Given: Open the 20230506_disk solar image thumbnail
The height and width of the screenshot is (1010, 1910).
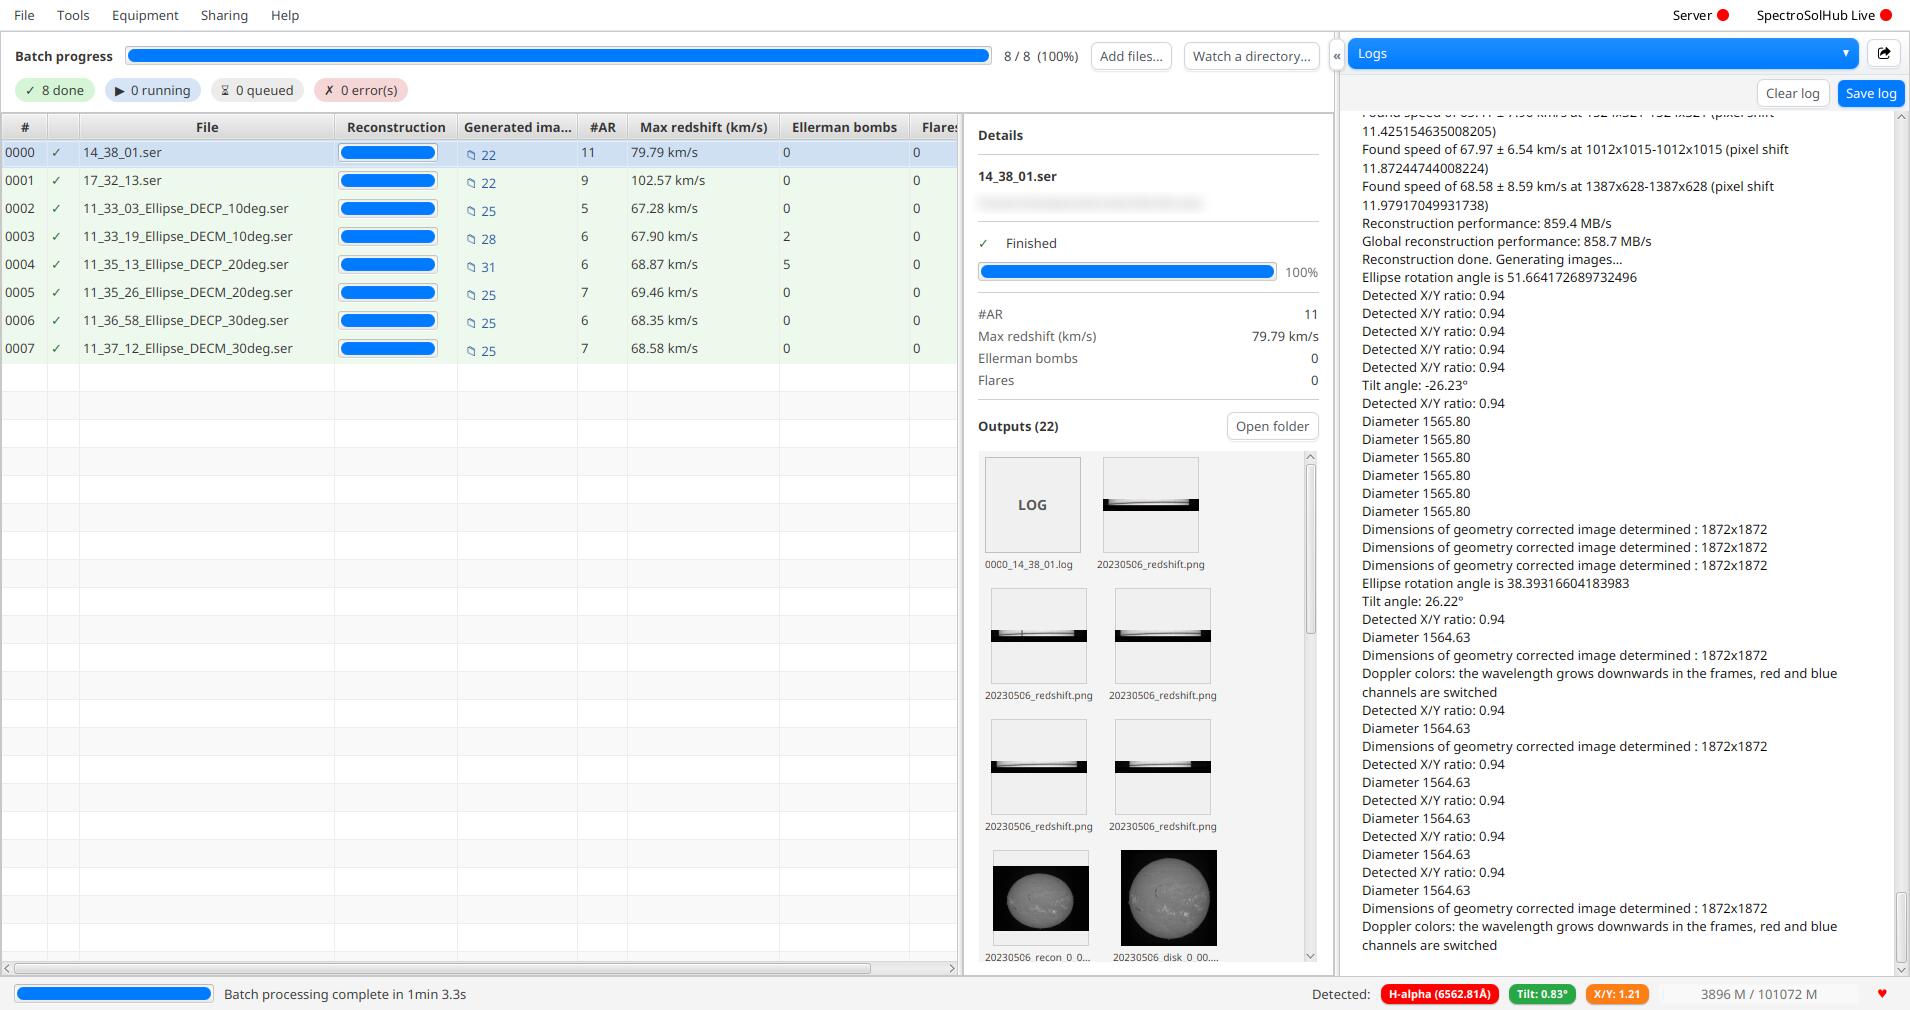Looking at the screenshot, I should pyautogui.click(x=1168, y=898).
